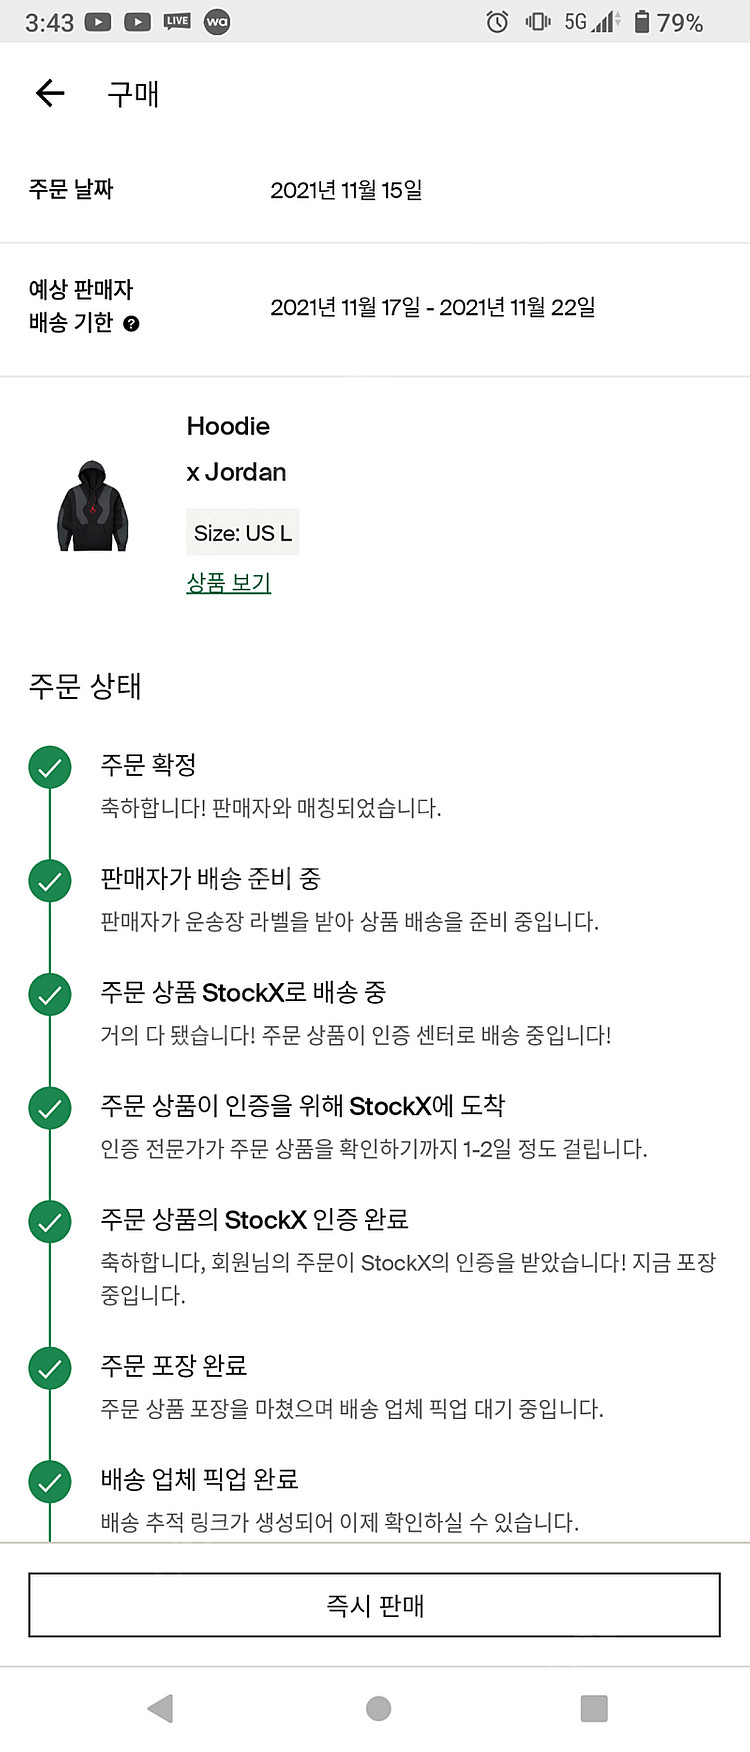The height and width of the screenshot is (1752, 750).
Task: Tap the help icon beside 배송 기한
Action: pos(131,324)
